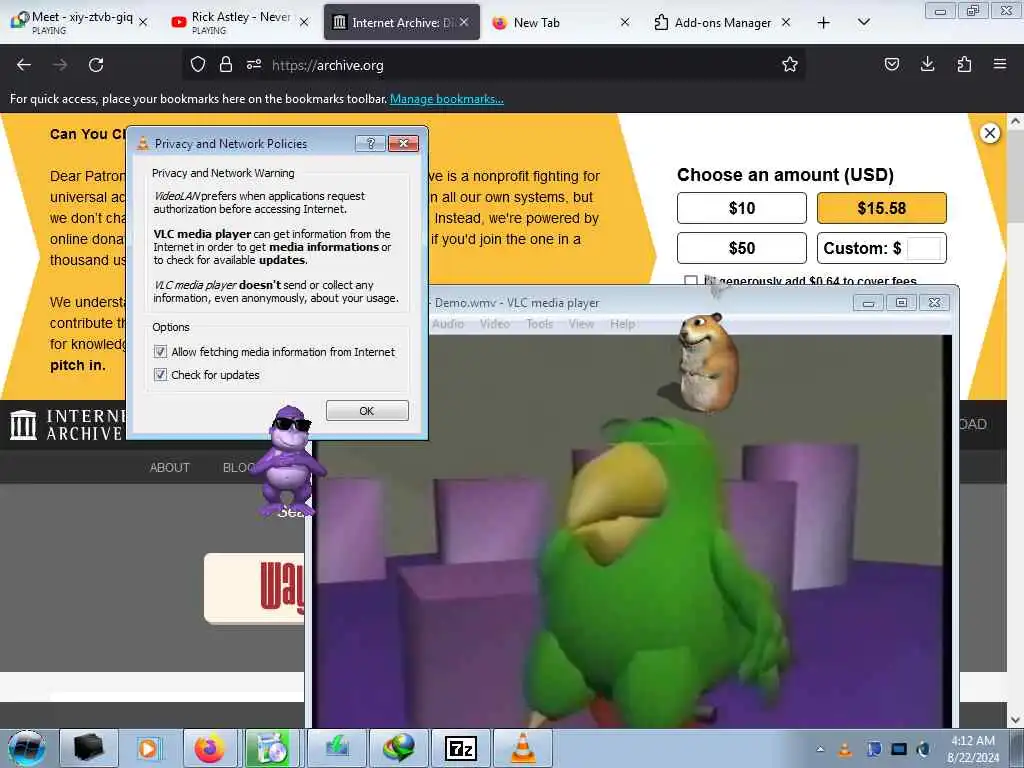Screen dimensions: 1024x768
Task: Open the Firefox Downloads panel
Action: click(927, 64)
